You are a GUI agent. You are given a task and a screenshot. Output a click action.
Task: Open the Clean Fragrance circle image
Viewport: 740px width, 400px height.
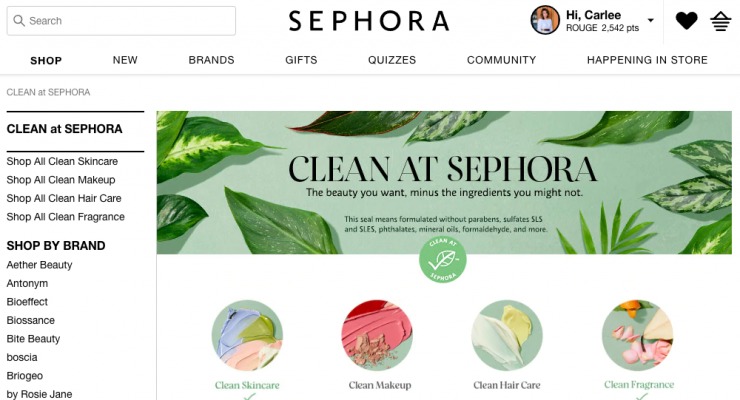tap(638, 335)
